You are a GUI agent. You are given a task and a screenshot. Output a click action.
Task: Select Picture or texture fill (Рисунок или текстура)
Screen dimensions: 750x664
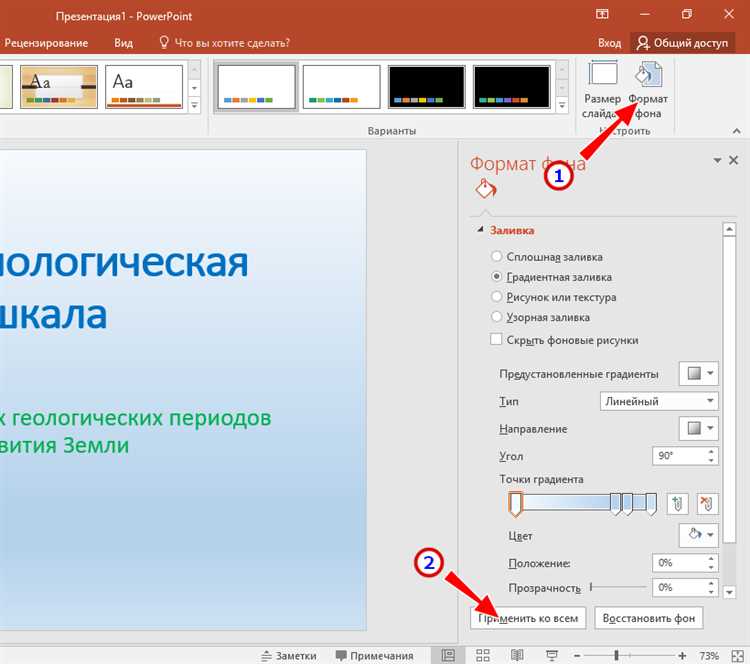496,297
